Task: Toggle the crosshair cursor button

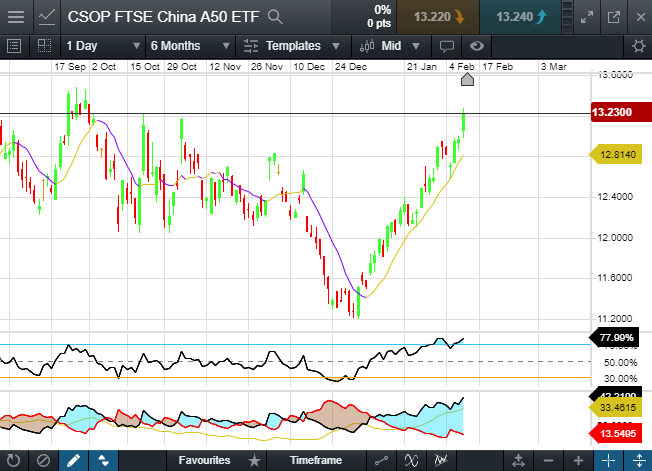Action: pyautogui.click(x=608, y=461)
